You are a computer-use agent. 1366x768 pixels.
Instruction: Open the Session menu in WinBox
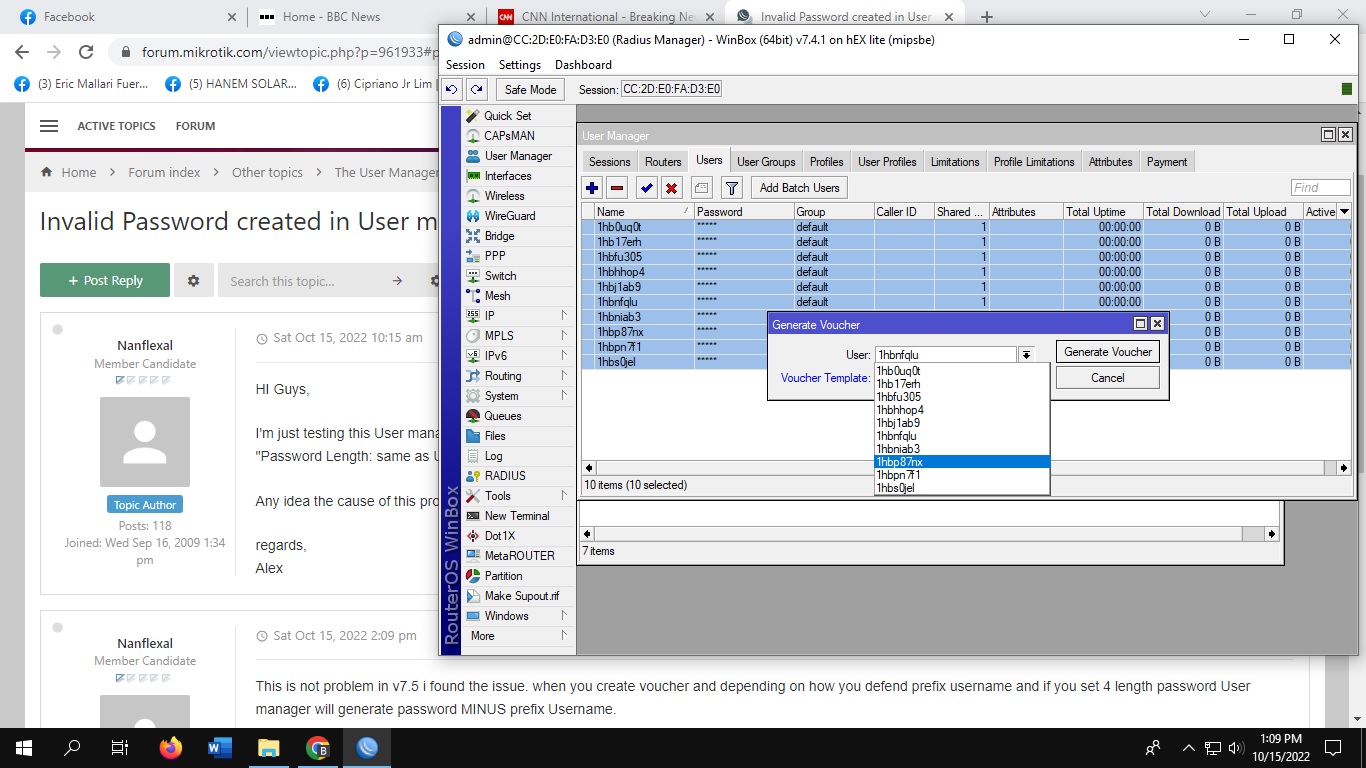[465, 65]
